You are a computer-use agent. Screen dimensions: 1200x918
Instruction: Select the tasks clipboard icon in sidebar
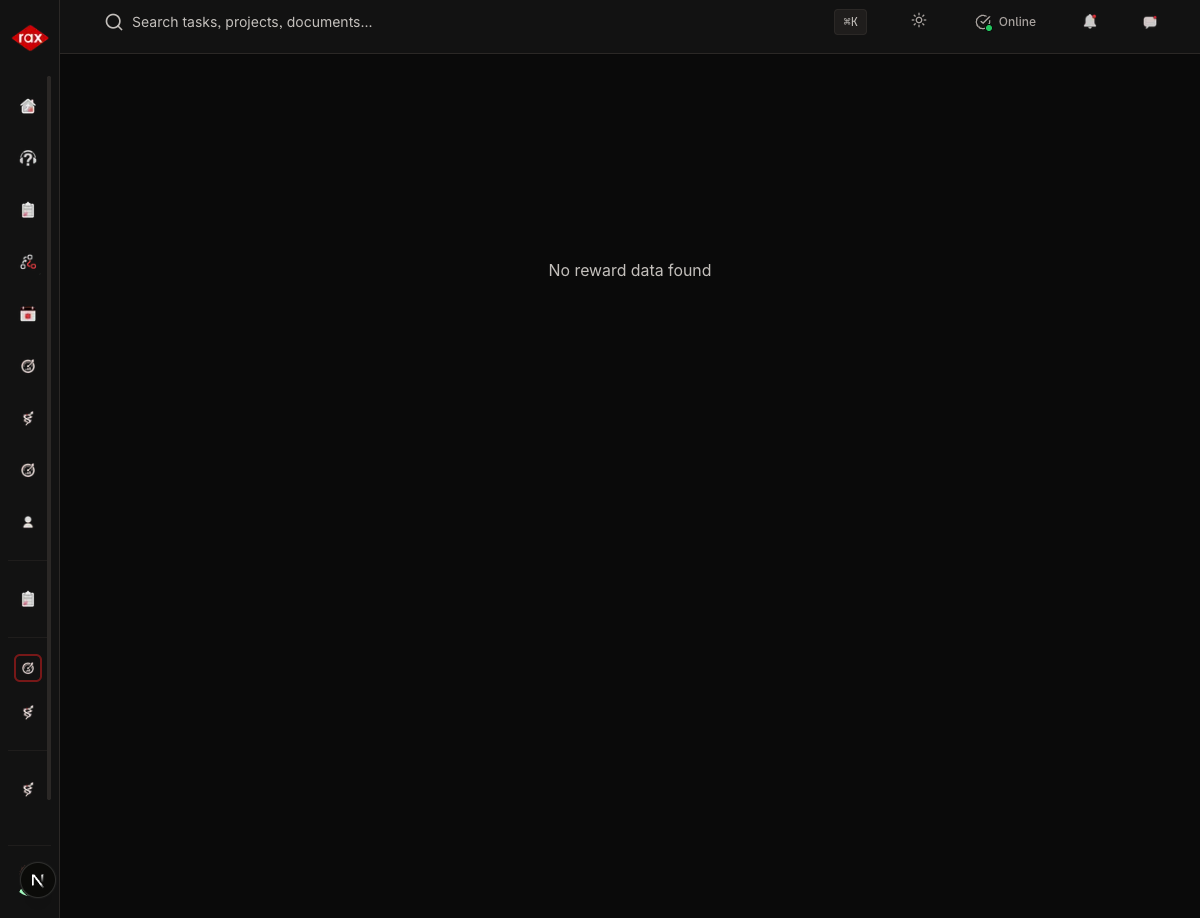coord(28,210)
